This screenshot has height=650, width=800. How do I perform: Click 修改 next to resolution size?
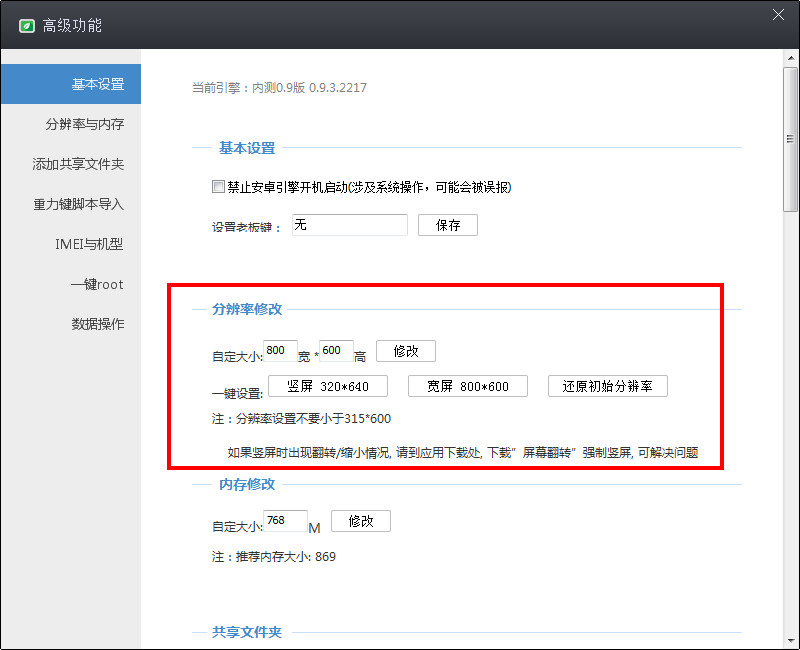click(406, 352)
